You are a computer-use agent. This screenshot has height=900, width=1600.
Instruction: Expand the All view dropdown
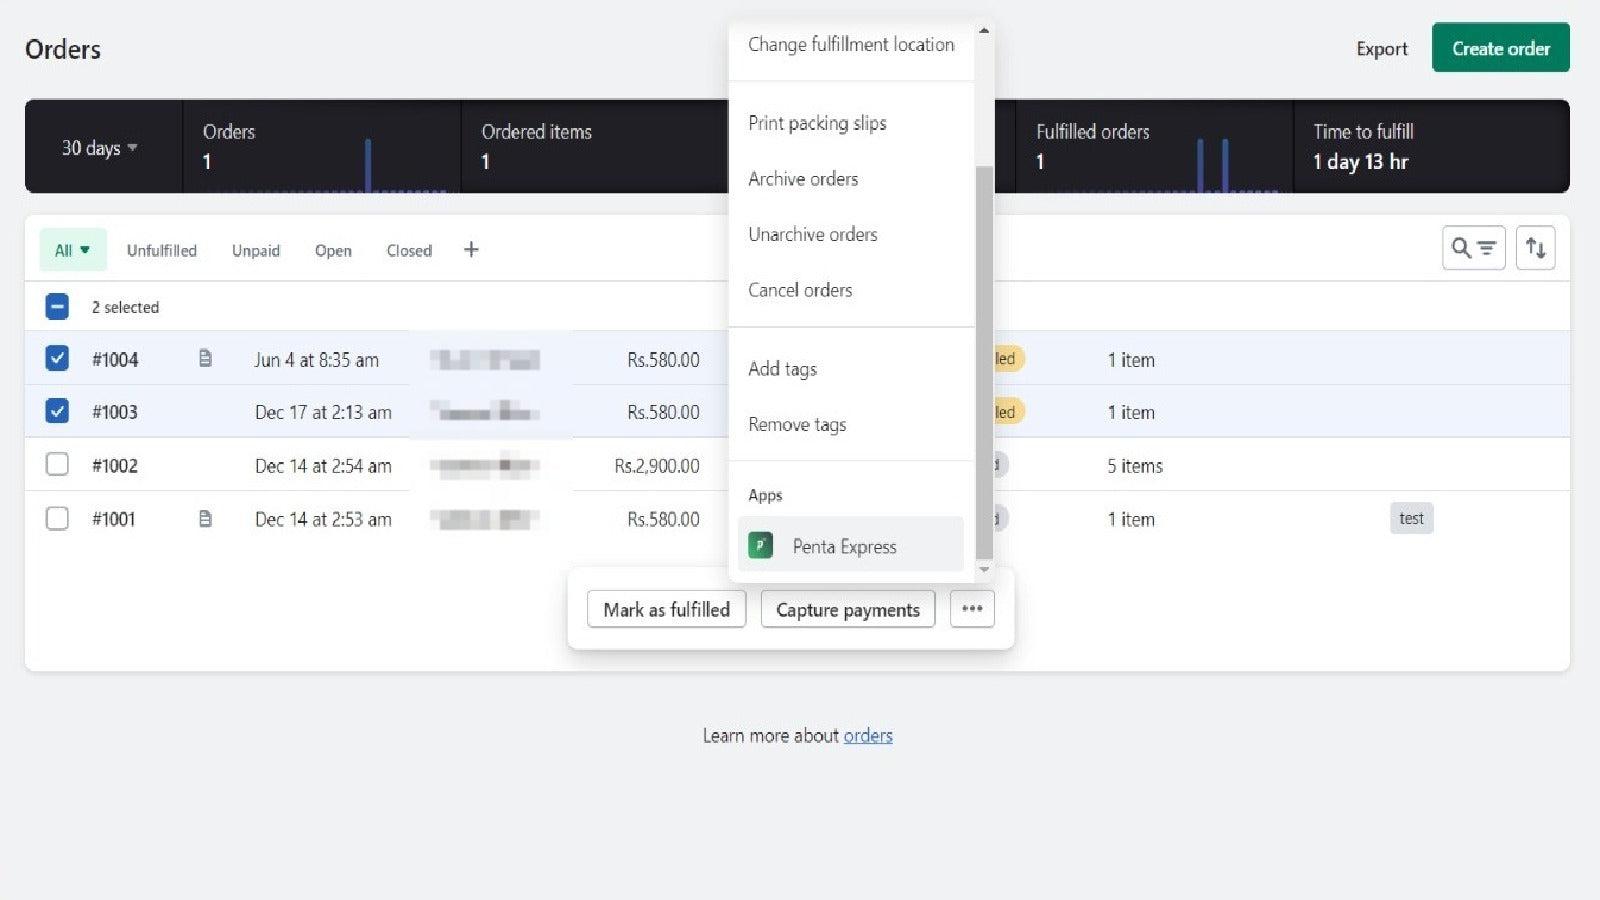pyautogui.click(x=72, y=250)
